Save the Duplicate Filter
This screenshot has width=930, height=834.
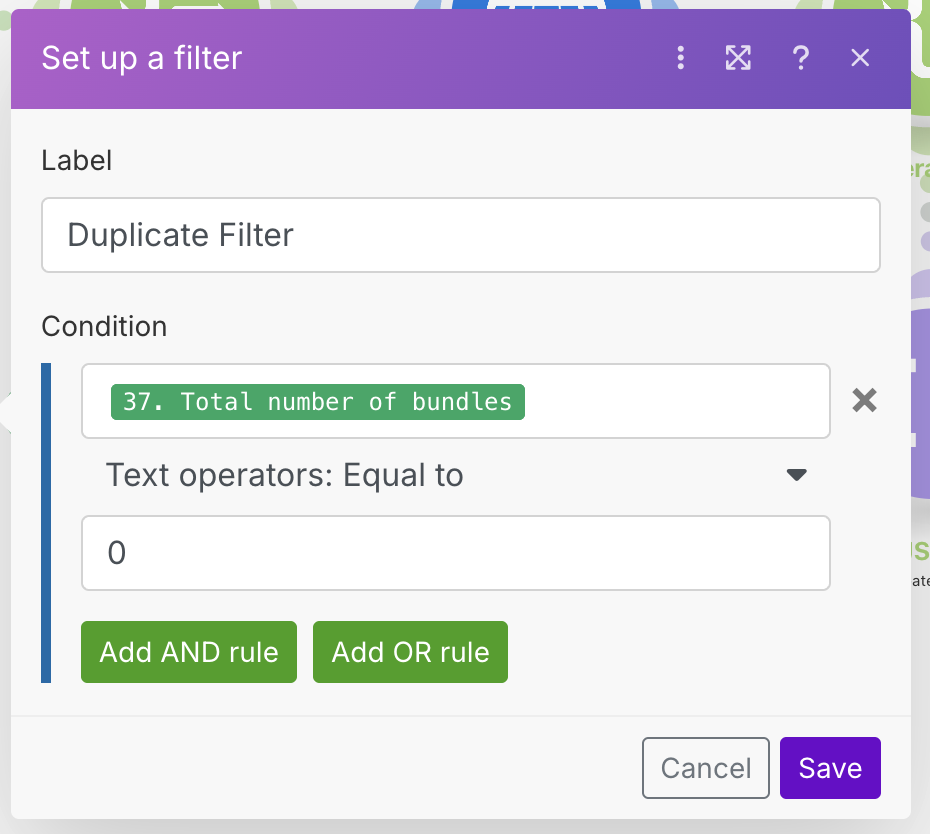coord(830,768)
